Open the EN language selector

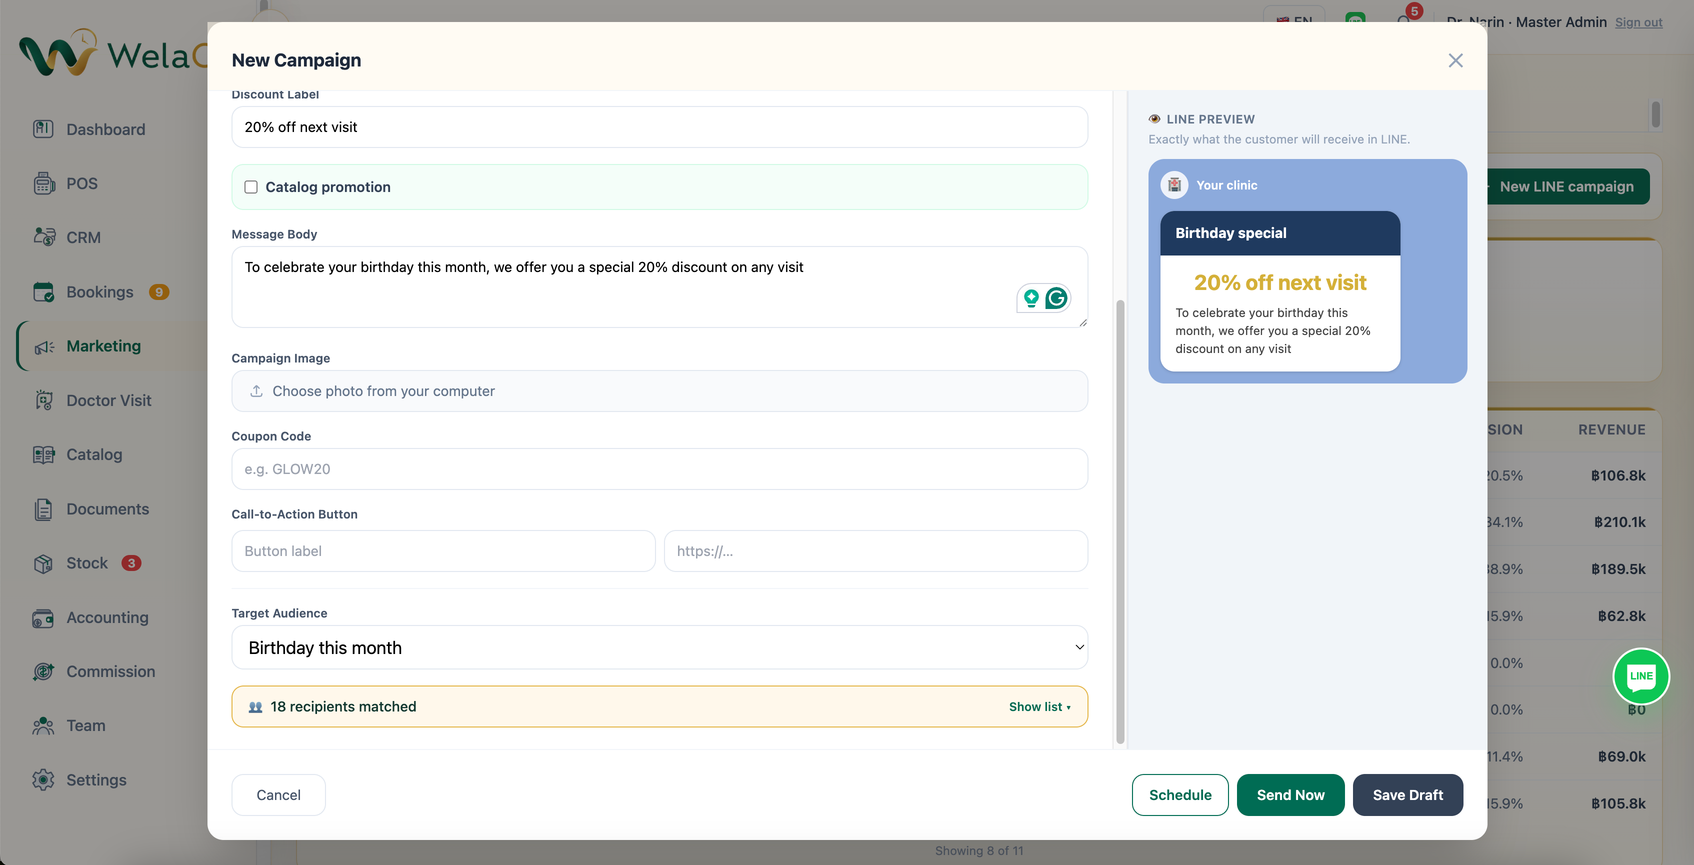(x=1294, y=20)
